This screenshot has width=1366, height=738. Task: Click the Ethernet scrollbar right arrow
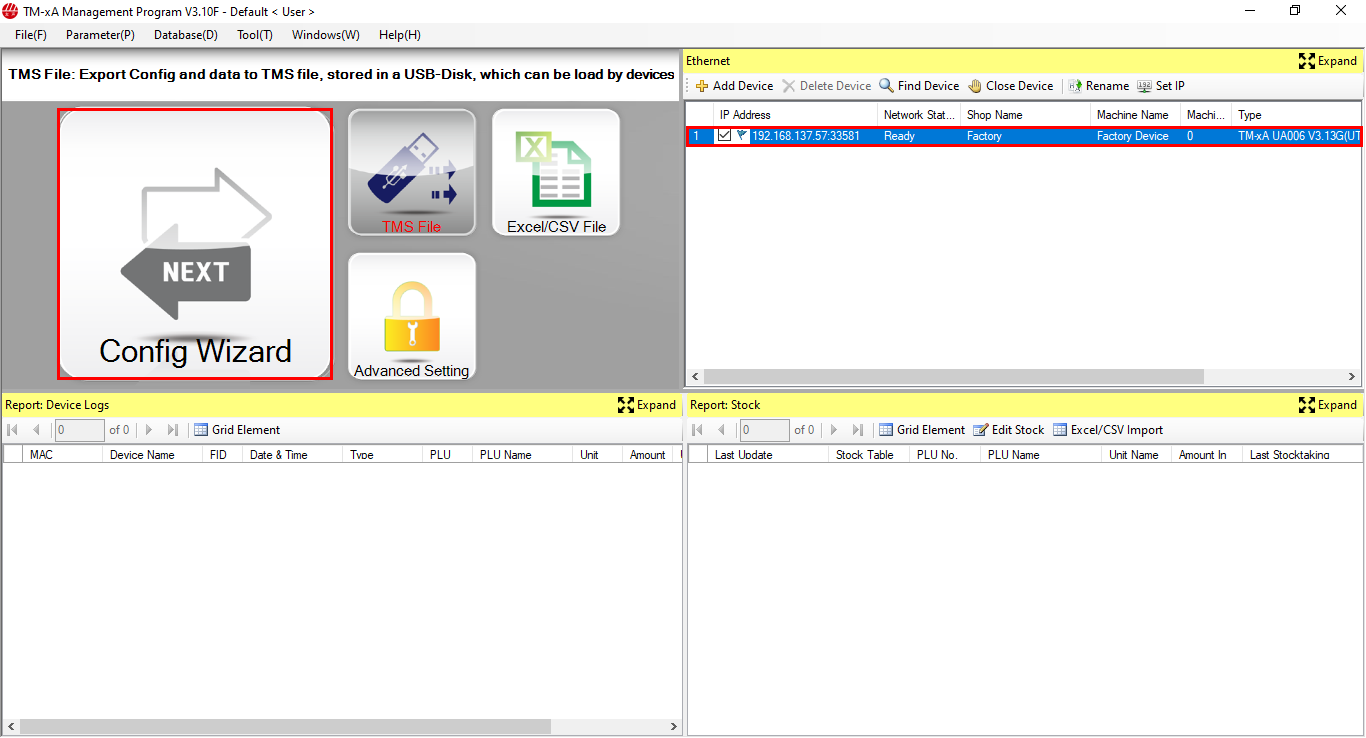[1352, 377]
